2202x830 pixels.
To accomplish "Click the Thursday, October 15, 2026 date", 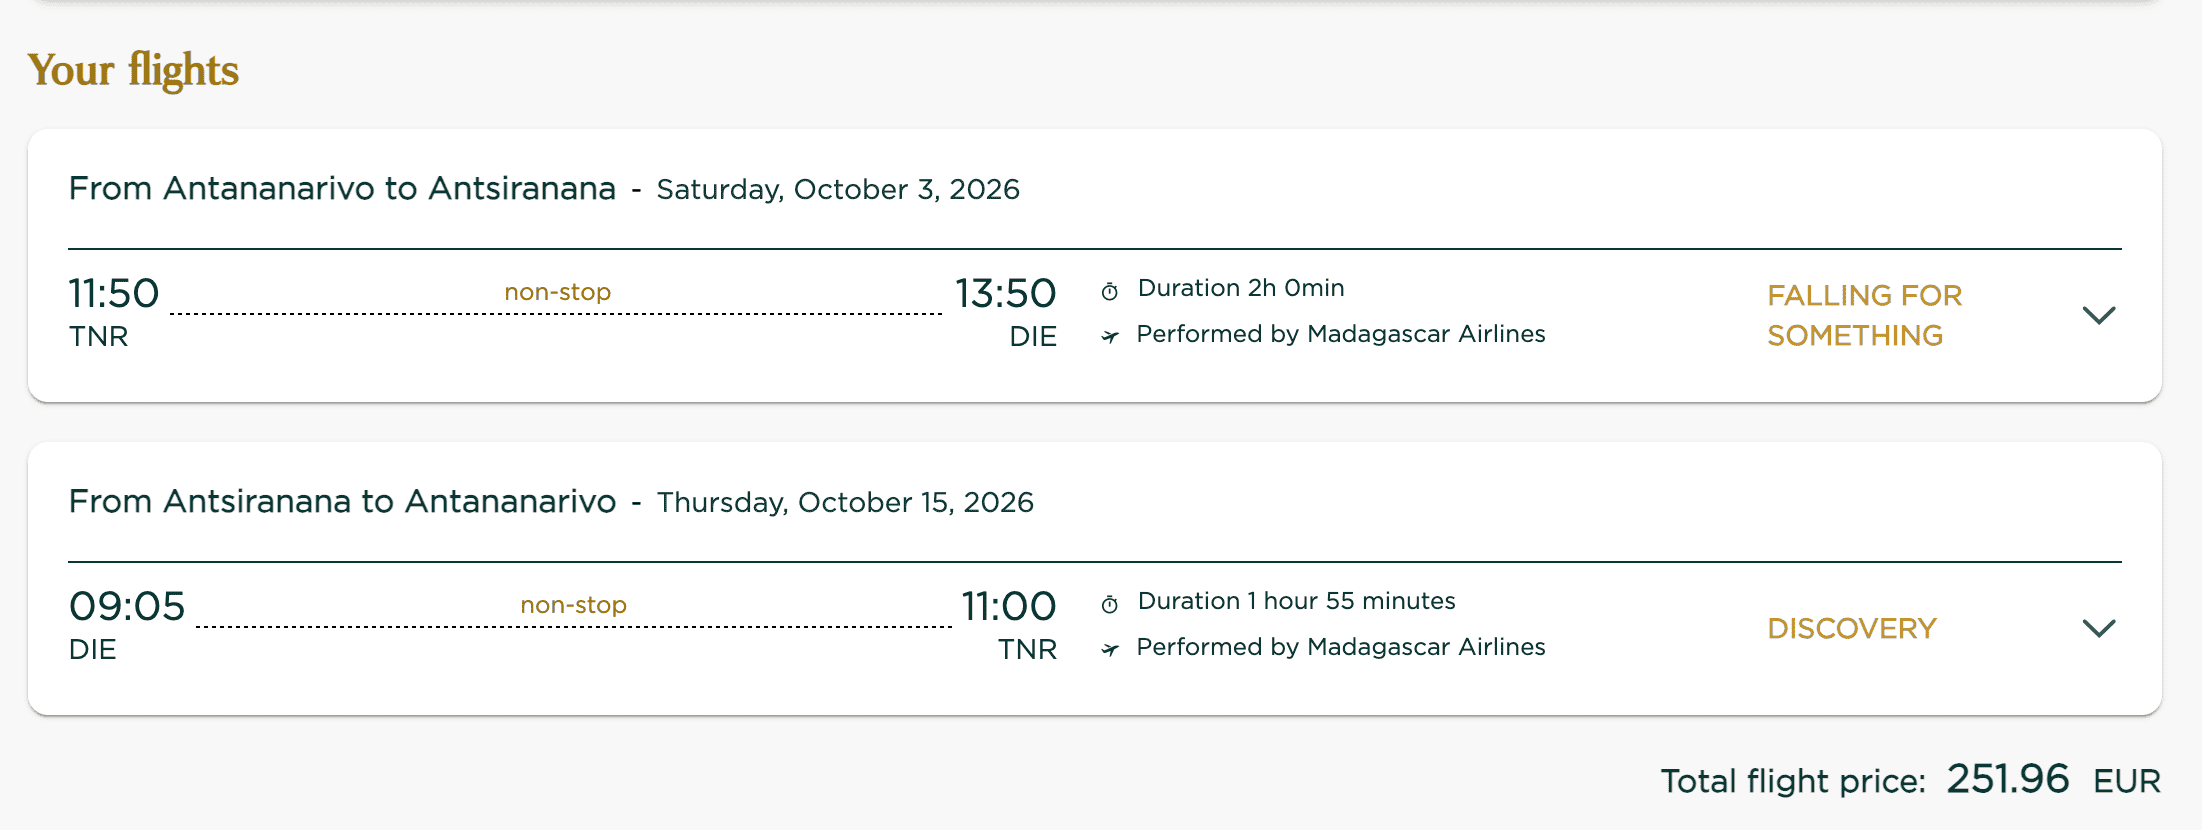I will (845, 503).
